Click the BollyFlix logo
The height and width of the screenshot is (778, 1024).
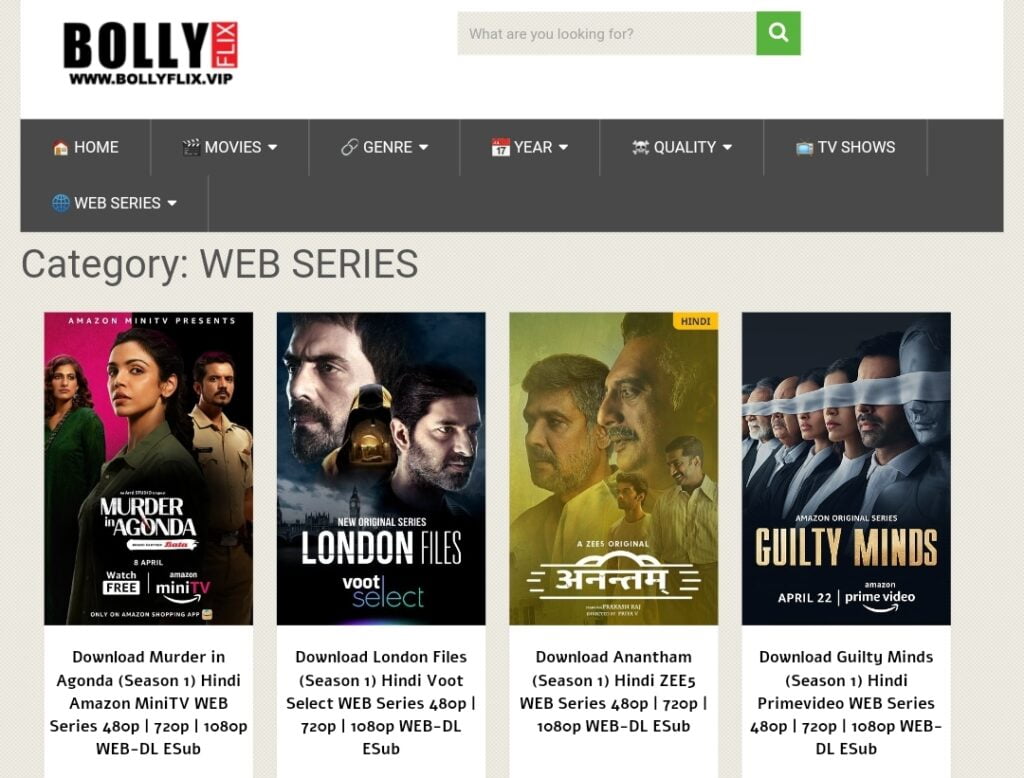click(x=151, y=53)
